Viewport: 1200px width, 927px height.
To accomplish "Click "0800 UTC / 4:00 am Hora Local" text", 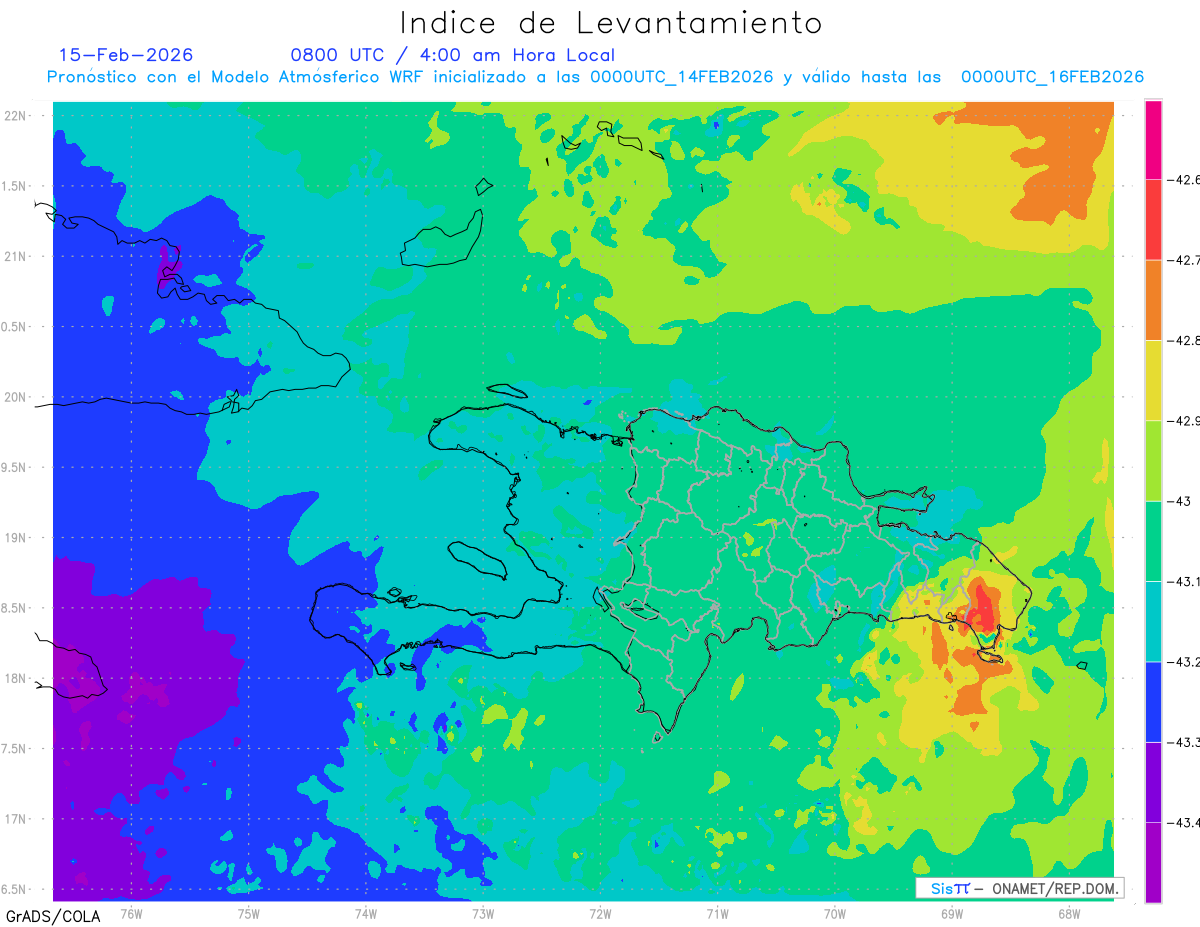I will click(453, 55).
